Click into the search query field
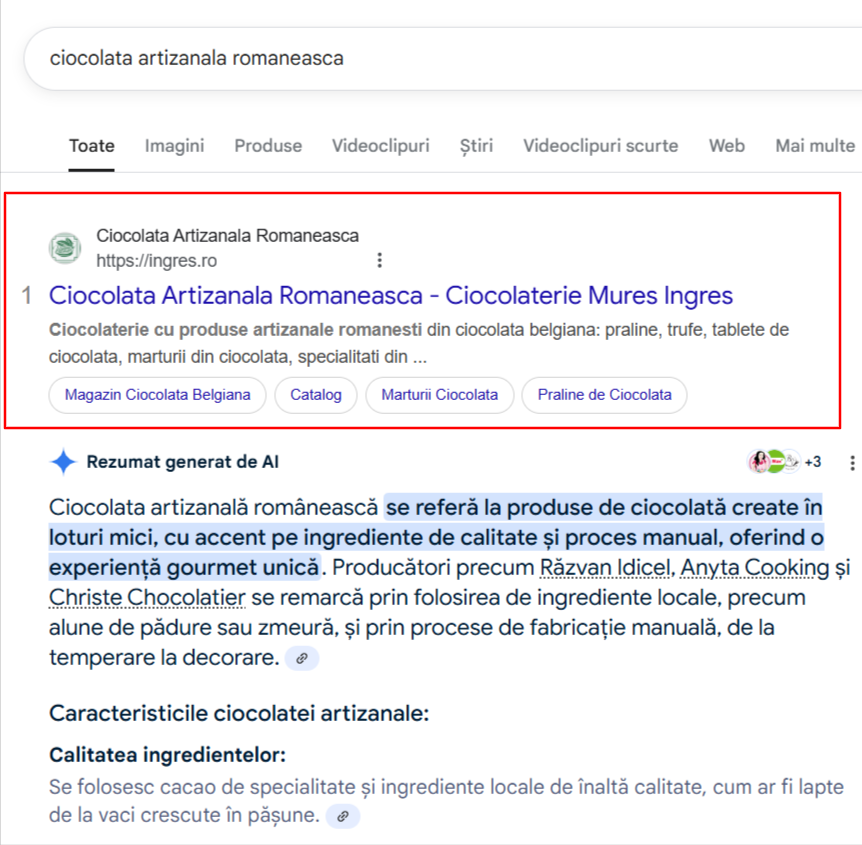The width and height of the screenshot is (862, 845). pos(443,58)
